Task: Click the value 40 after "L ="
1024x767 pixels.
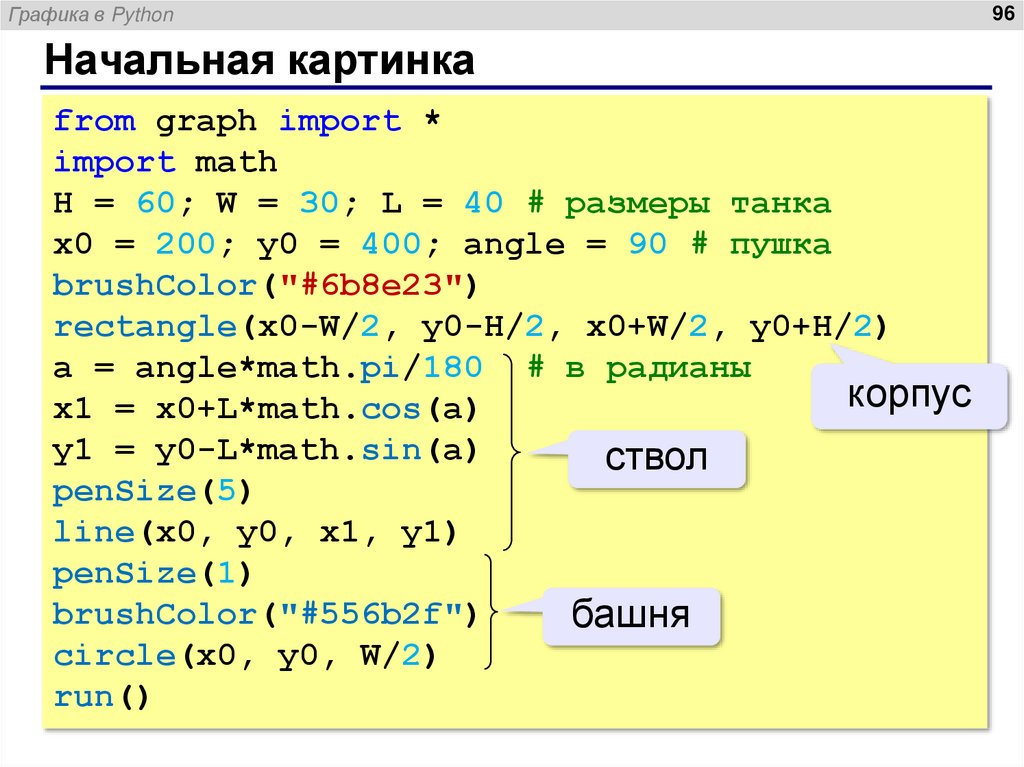Action: click(x=484, y=203)
